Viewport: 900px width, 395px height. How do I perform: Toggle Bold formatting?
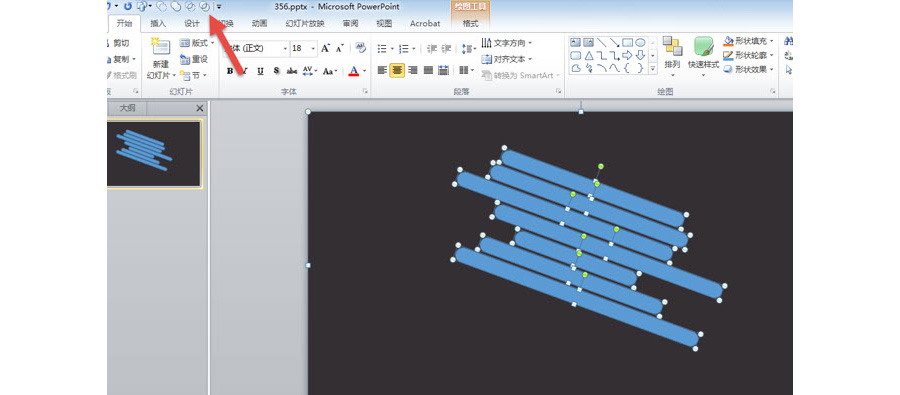[x=230, y=71]
